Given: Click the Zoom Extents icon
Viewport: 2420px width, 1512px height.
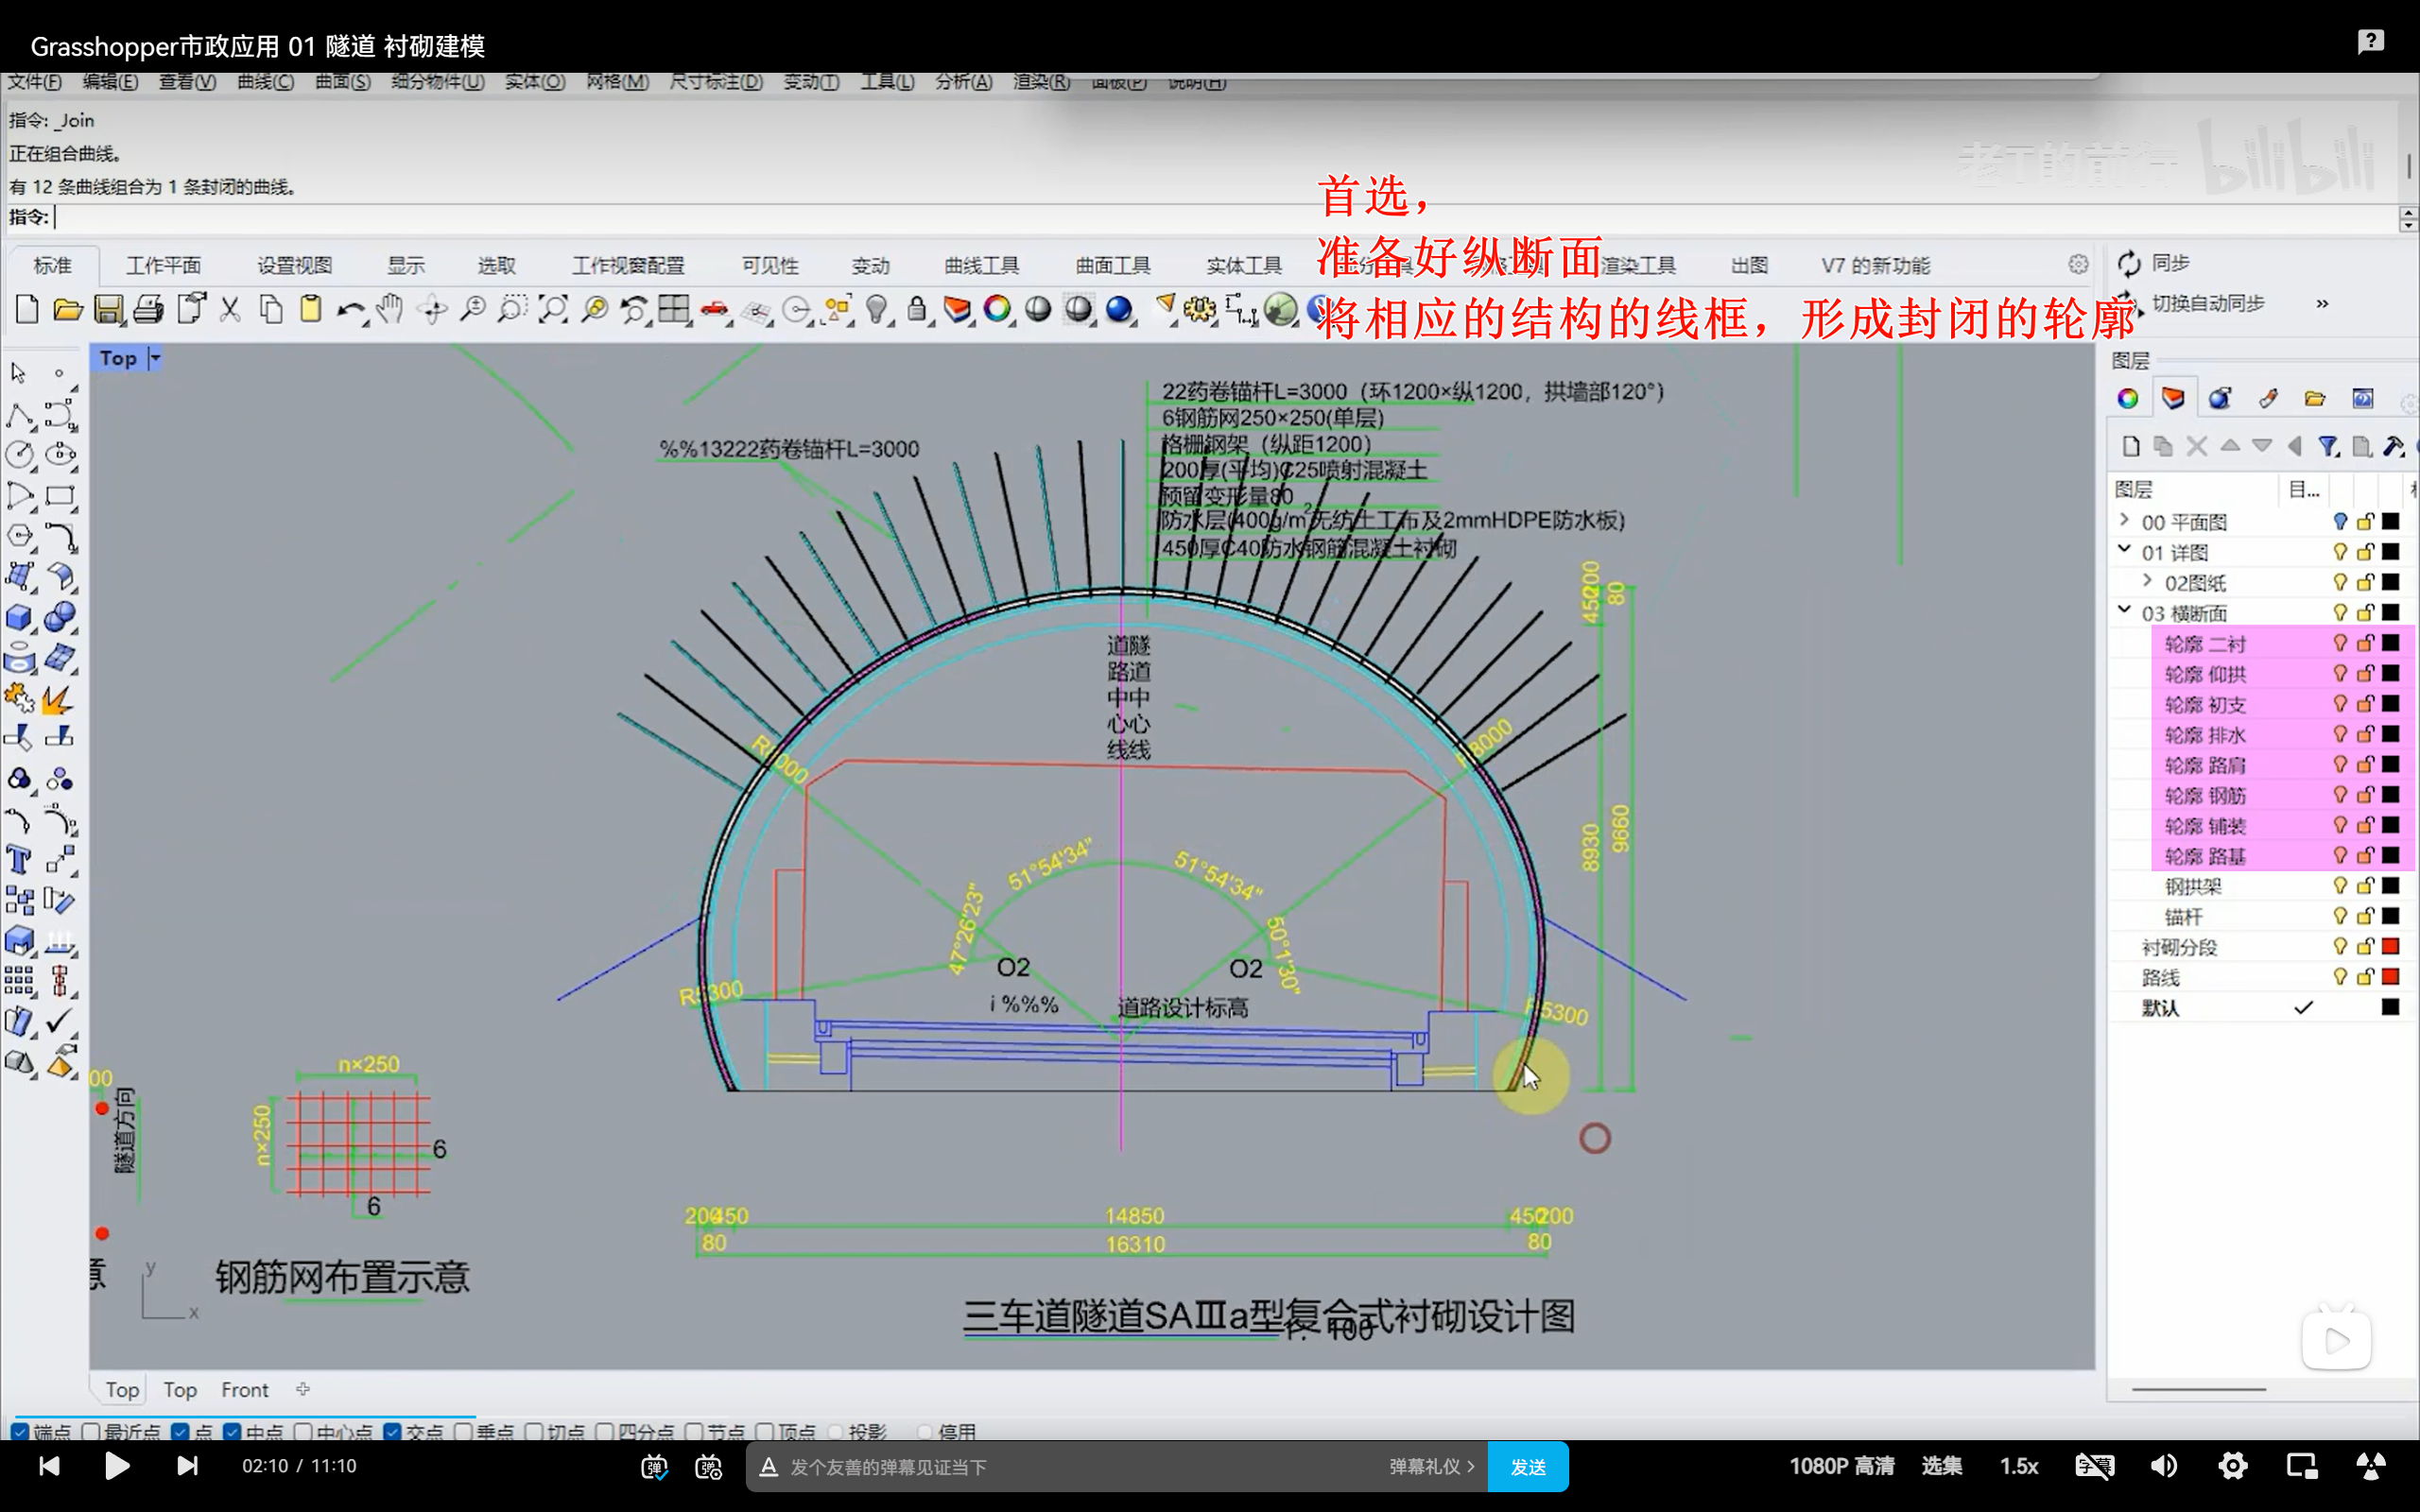Looking at the screenshot, I should (552, 310).
